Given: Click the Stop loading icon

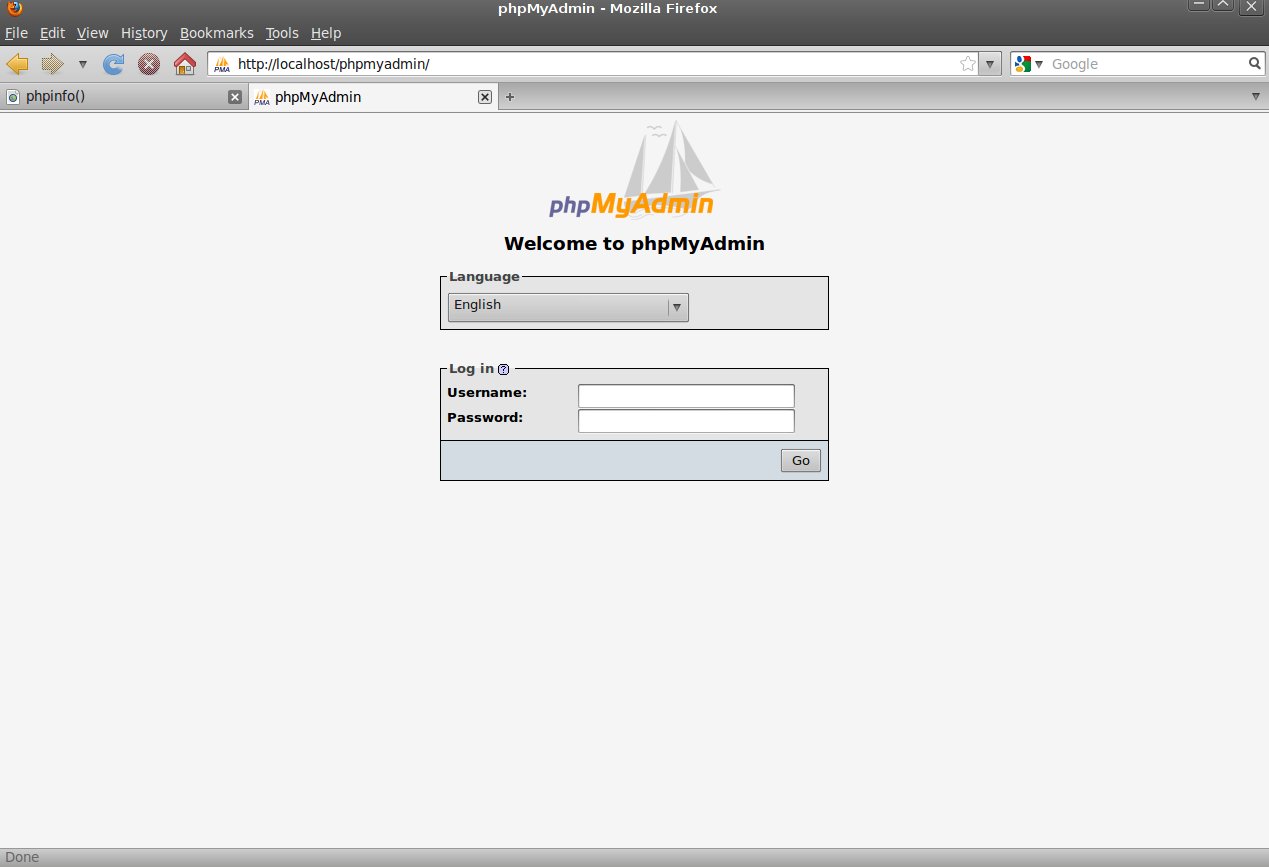Looking at the screenshot, I should [149, 64].
